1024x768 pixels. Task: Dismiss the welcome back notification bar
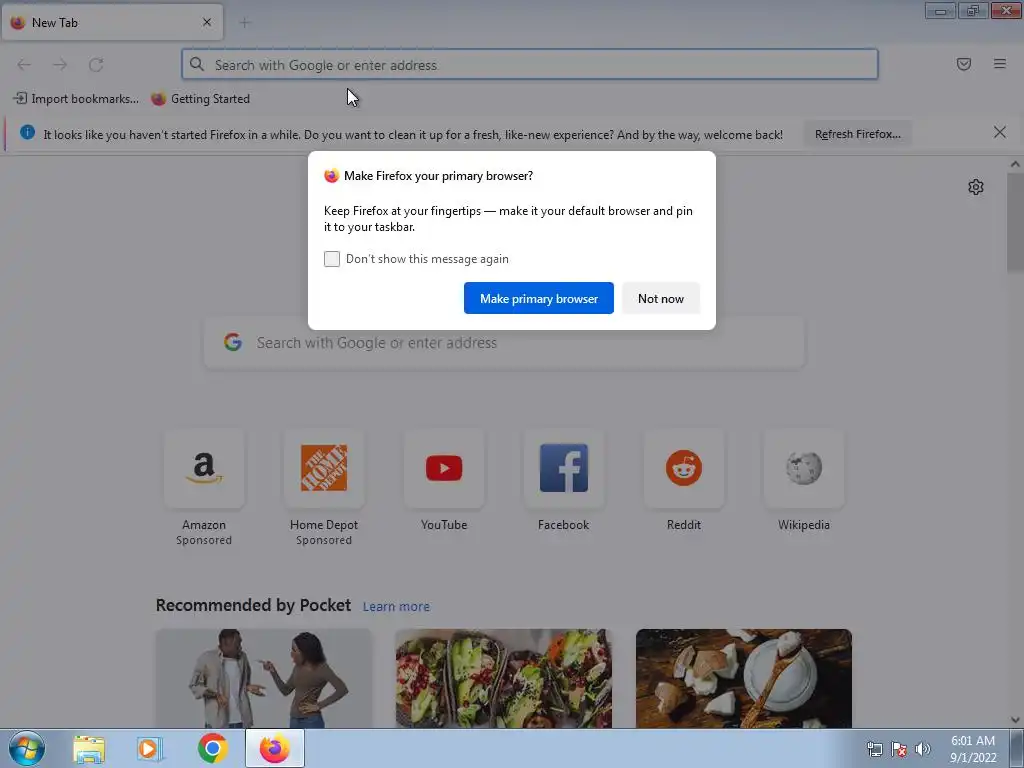click(999, 133)
